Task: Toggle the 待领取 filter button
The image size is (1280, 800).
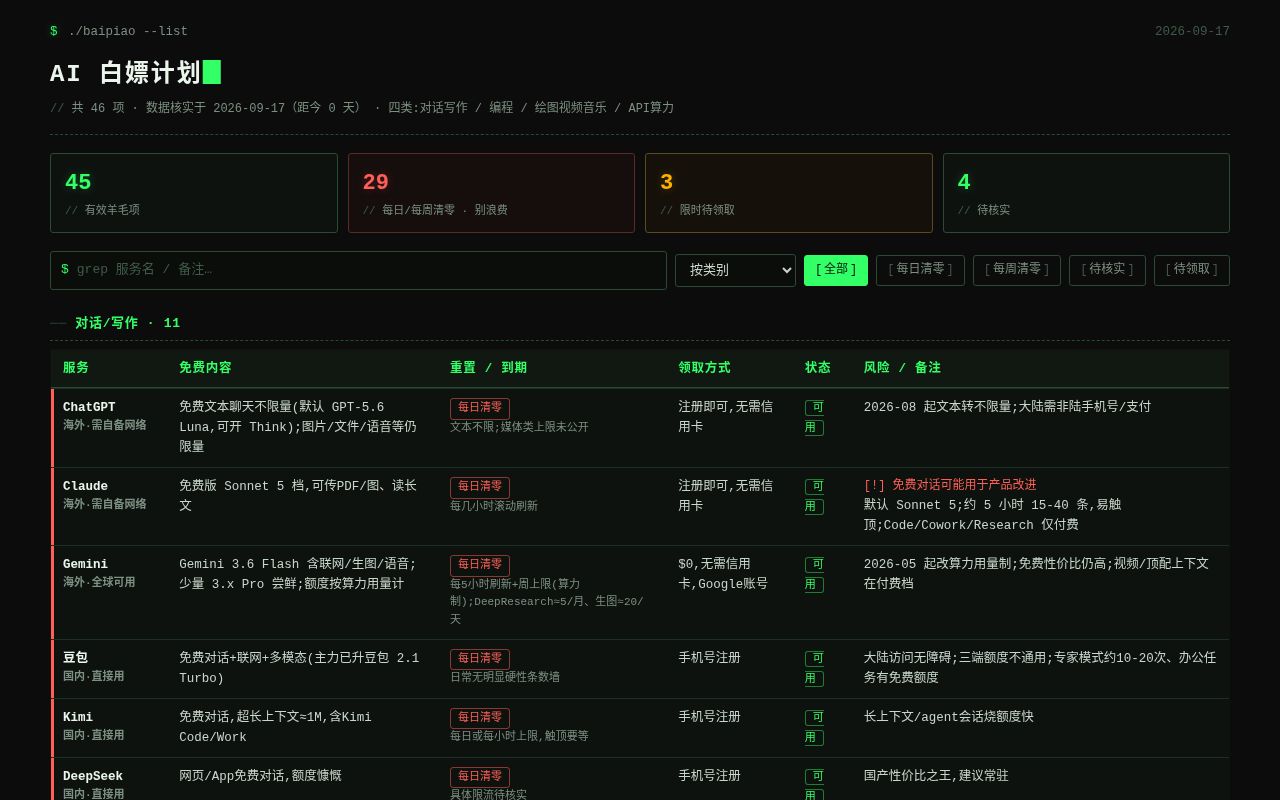Action: pos(1192,270)
